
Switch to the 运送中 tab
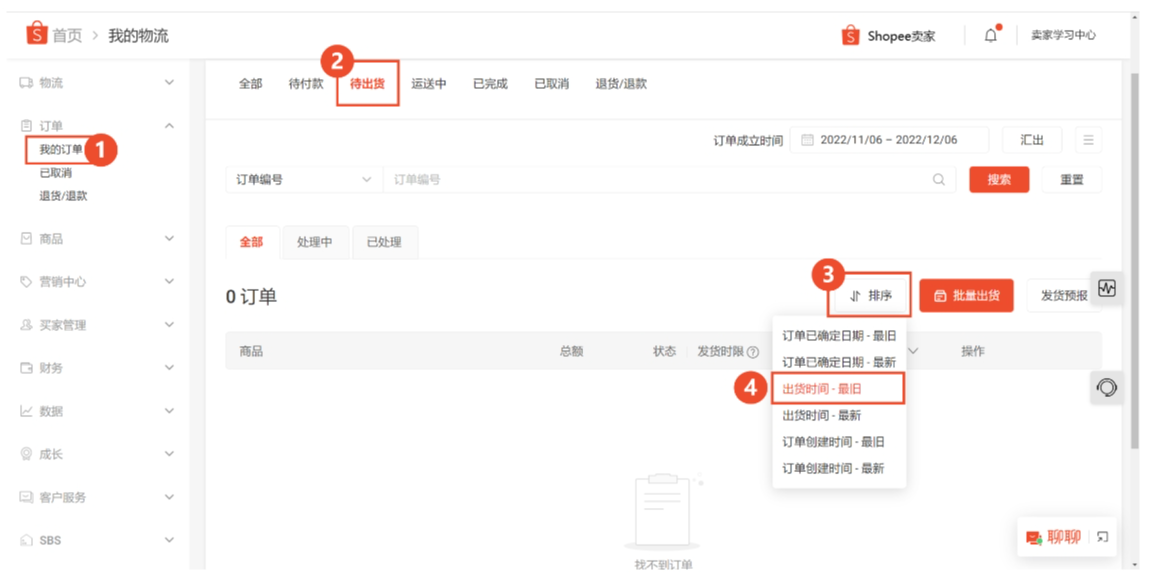pos(430,84)
